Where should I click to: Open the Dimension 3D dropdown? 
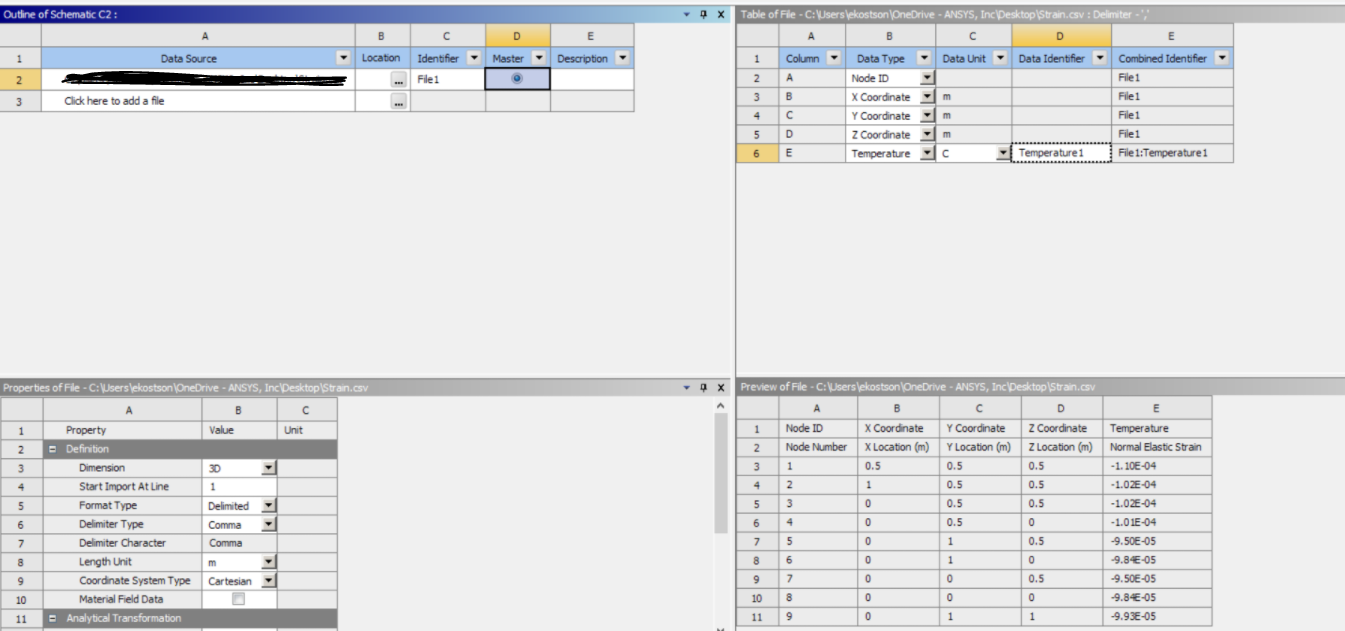tap(268, 468)
